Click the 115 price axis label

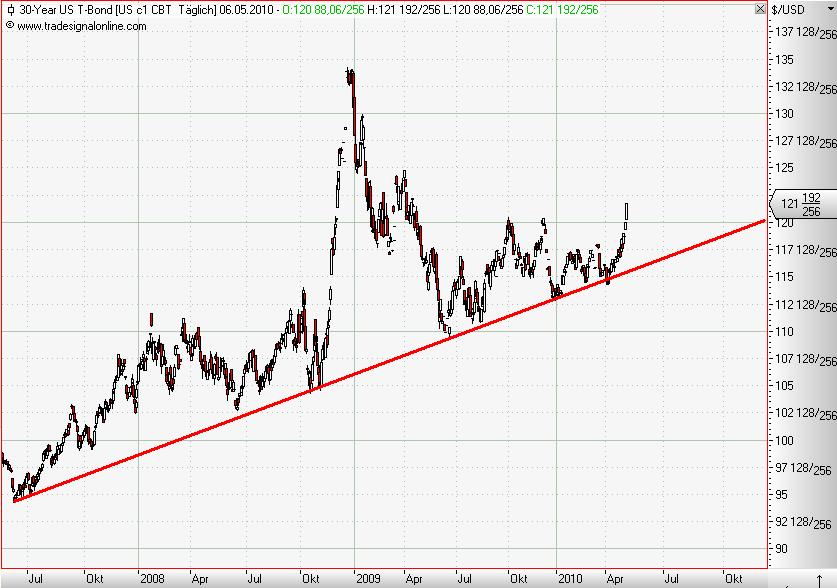784,277
